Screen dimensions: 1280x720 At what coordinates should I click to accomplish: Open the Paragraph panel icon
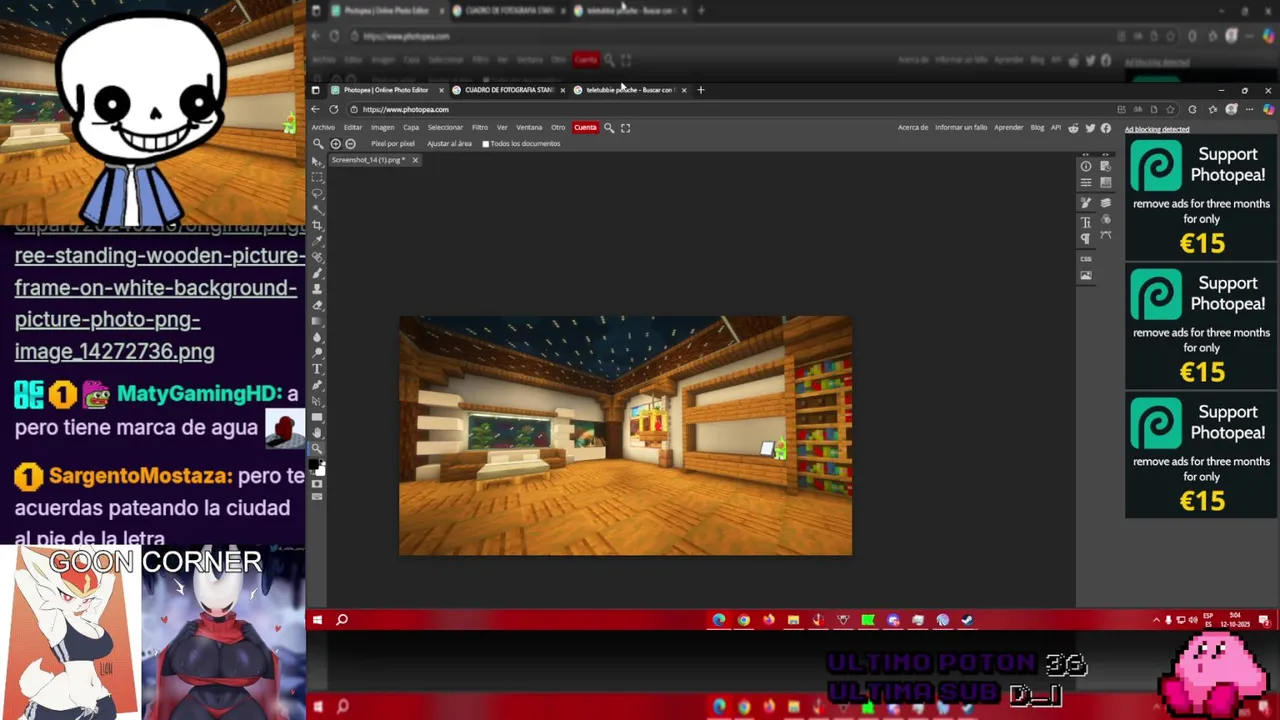point(1086,238)
